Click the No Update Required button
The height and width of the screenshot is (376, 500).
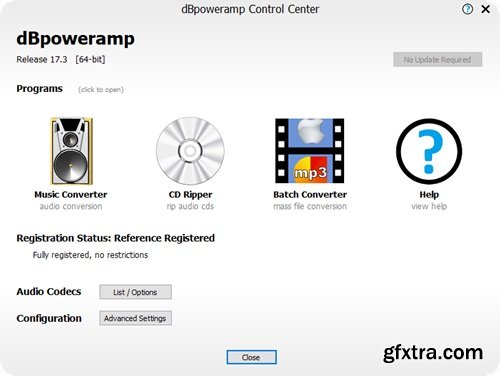click(437, 59)
